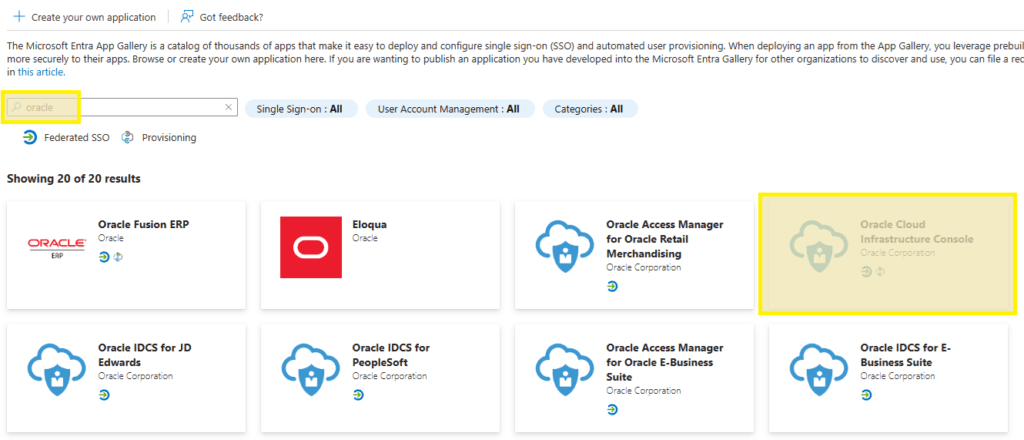This screenshot has width=1024, height=440.
Task: Open Oracle IDCS for E-Business Suite title
Action: (906, 354)
